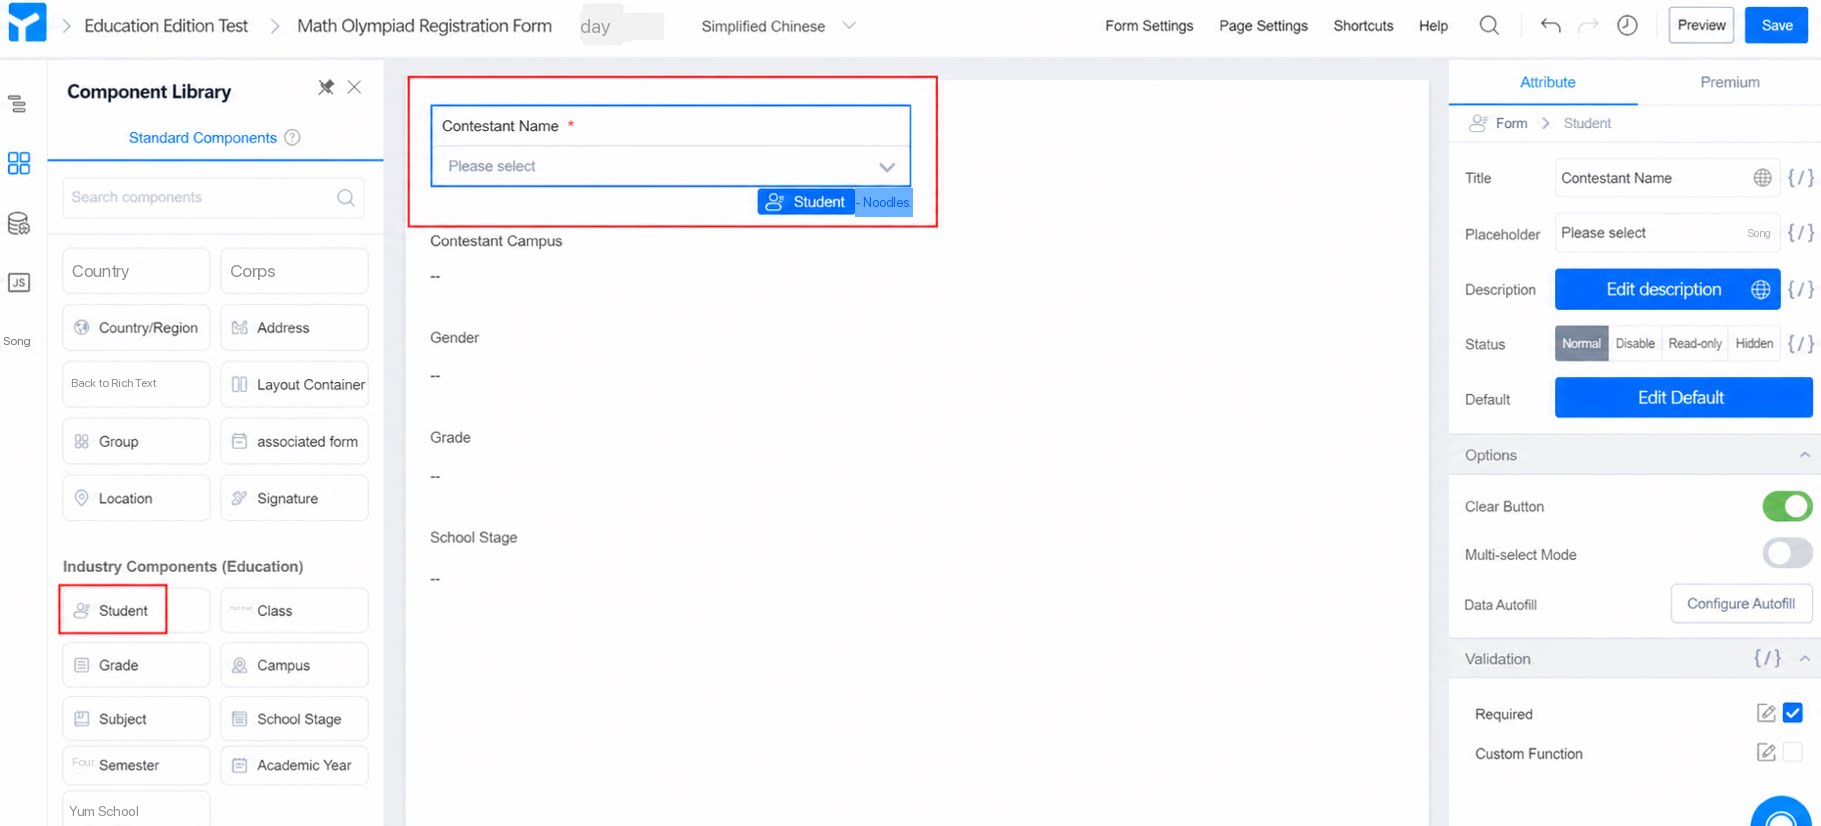This screenshot has height=826, width=1821.
Task: Switch to the Premium tab
Action: pyautogui.click(x=1729, y=82)
